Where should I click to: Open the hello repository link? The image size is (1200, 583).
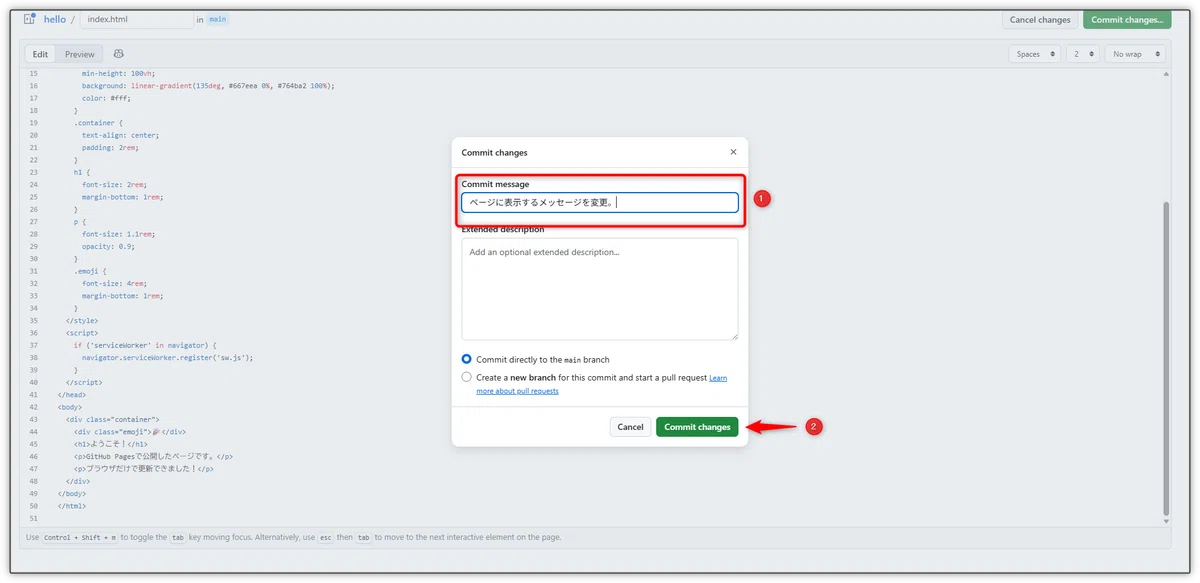[x=54, y=19]
